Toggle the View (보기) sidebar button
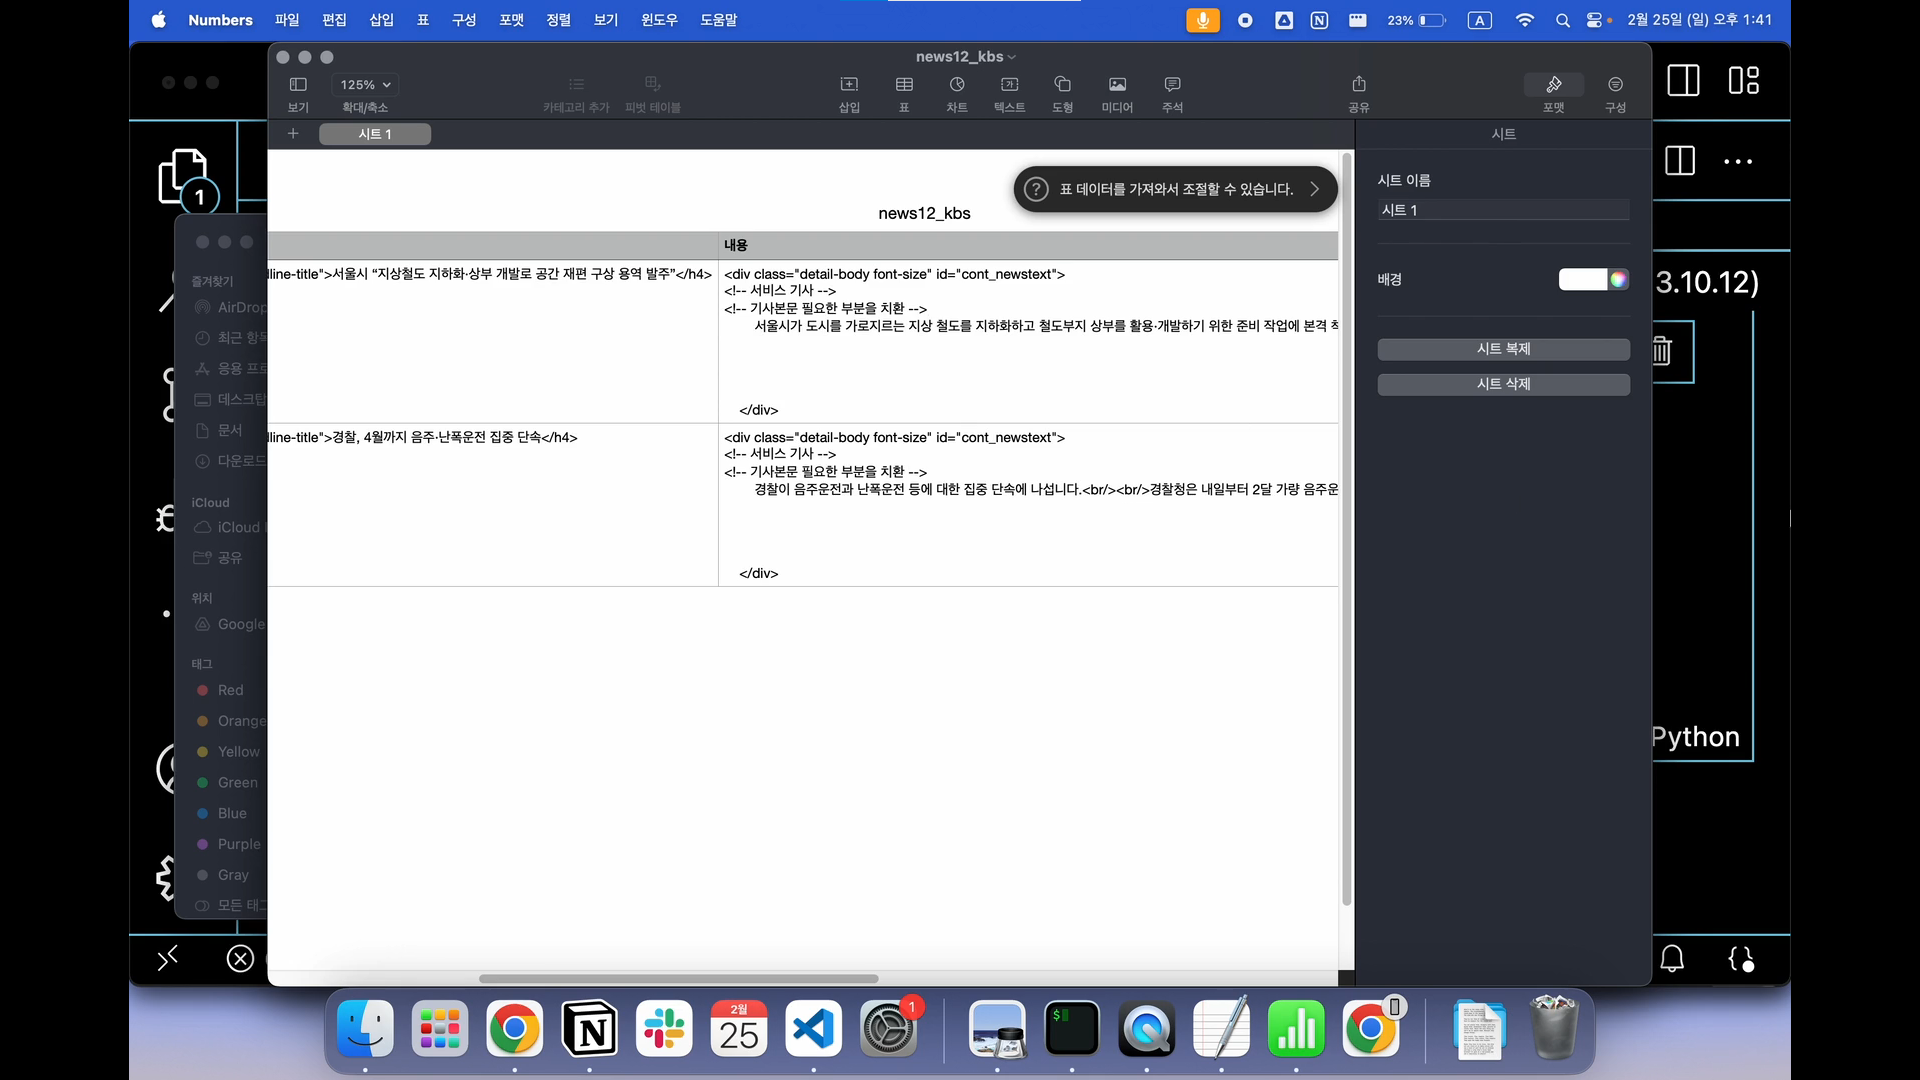 point(298,85)
